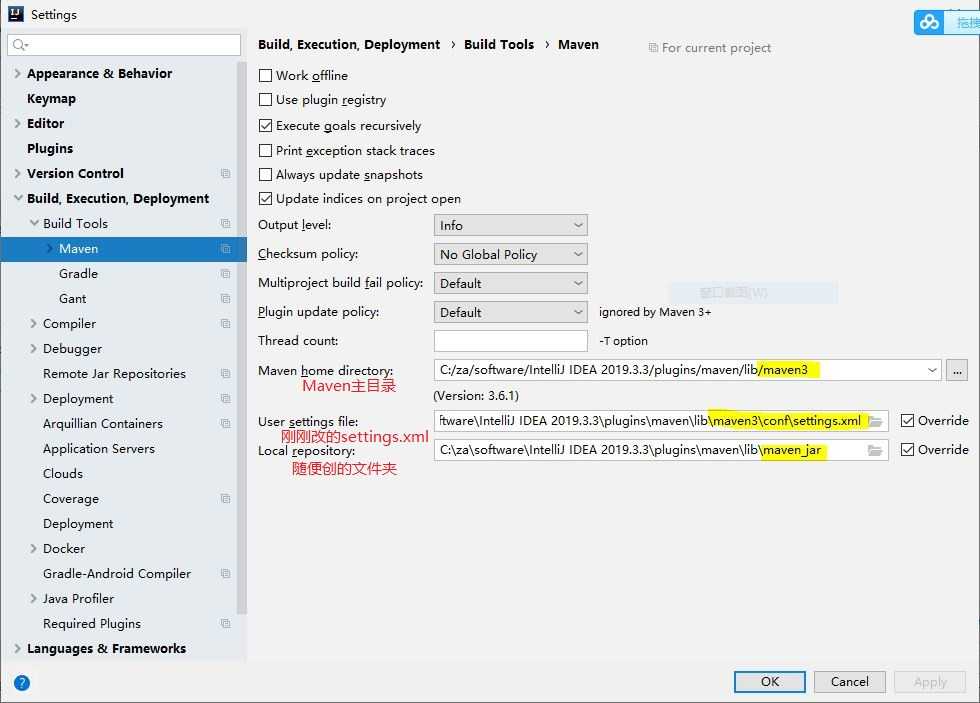Viewport: 980px width, 703px height.
Task: Click the settings tree vertical scrollbar
Action: 242,337
